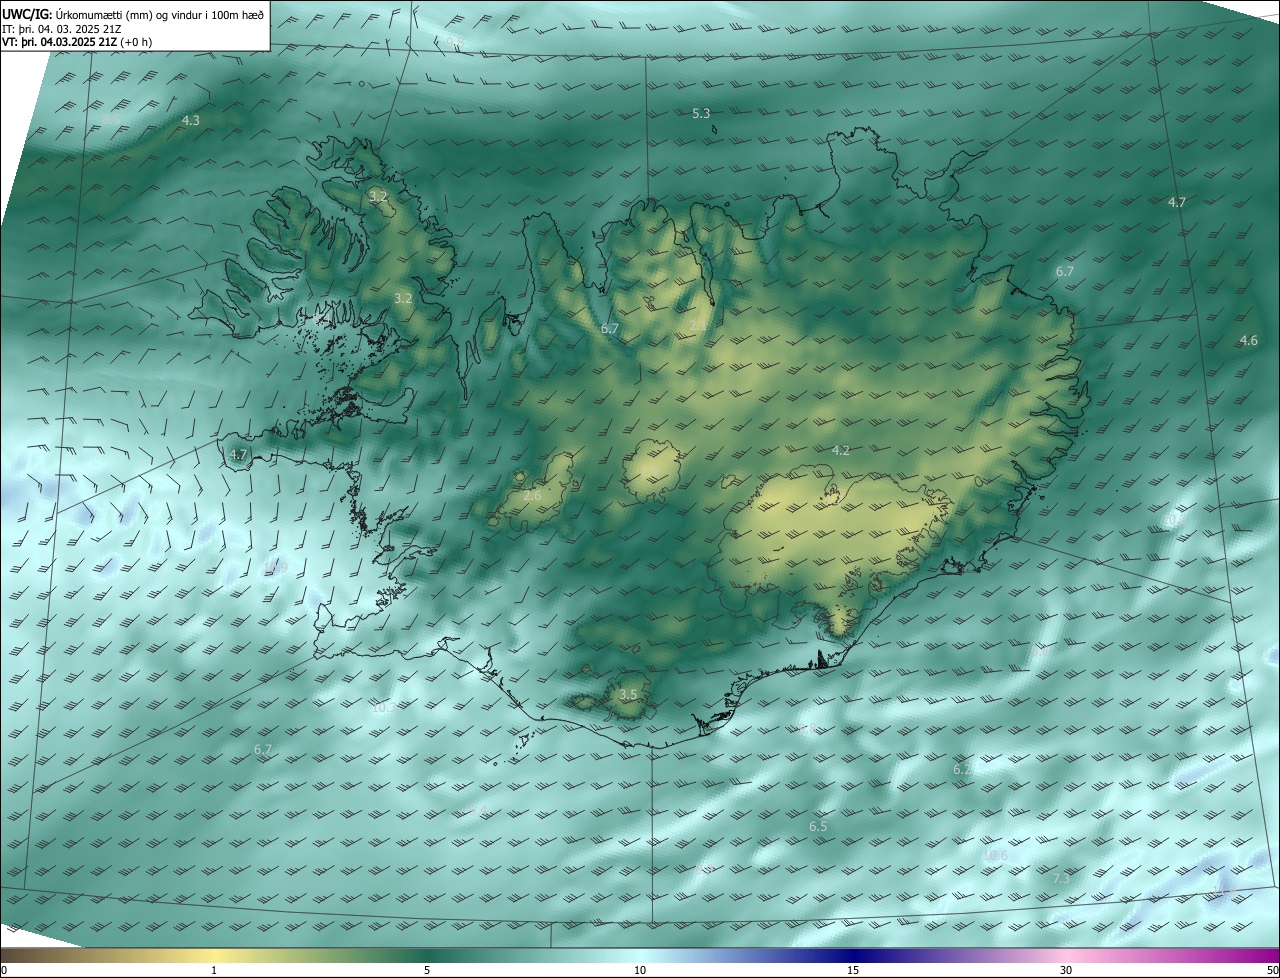This screenshot has width=1280, height=978.
Task: Click the color scale tick label "5"
Action: (x=427, y=970)
